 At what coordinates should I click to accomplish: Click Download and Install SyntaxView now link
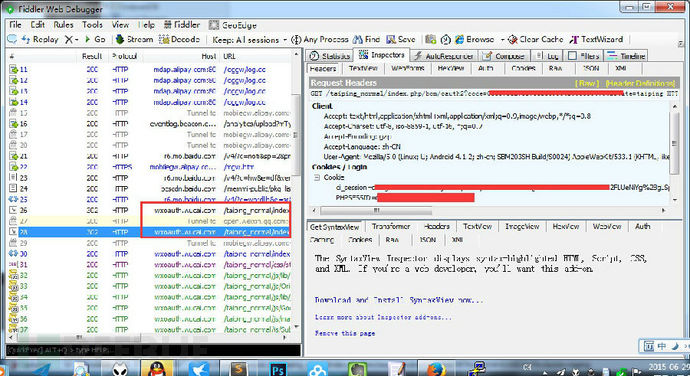coord(399,300)
